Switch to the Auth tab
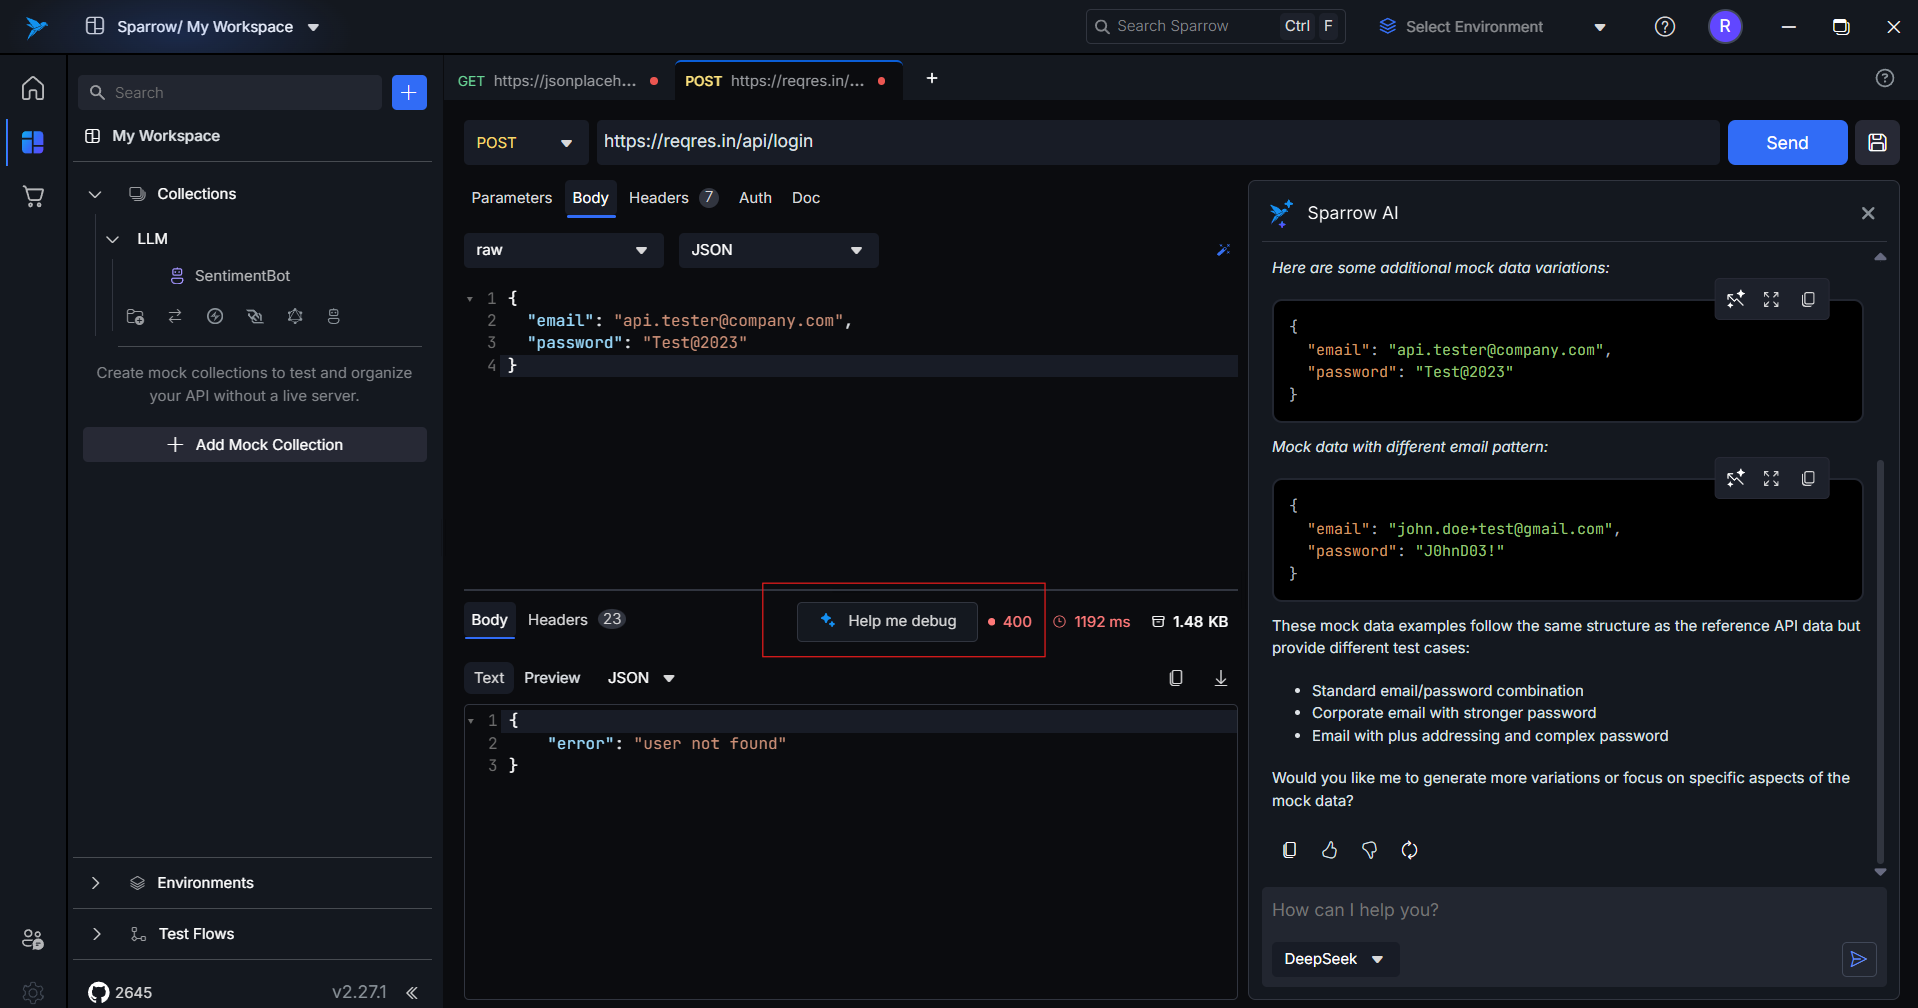1918x1008 pixels. [x=755, y=198]
